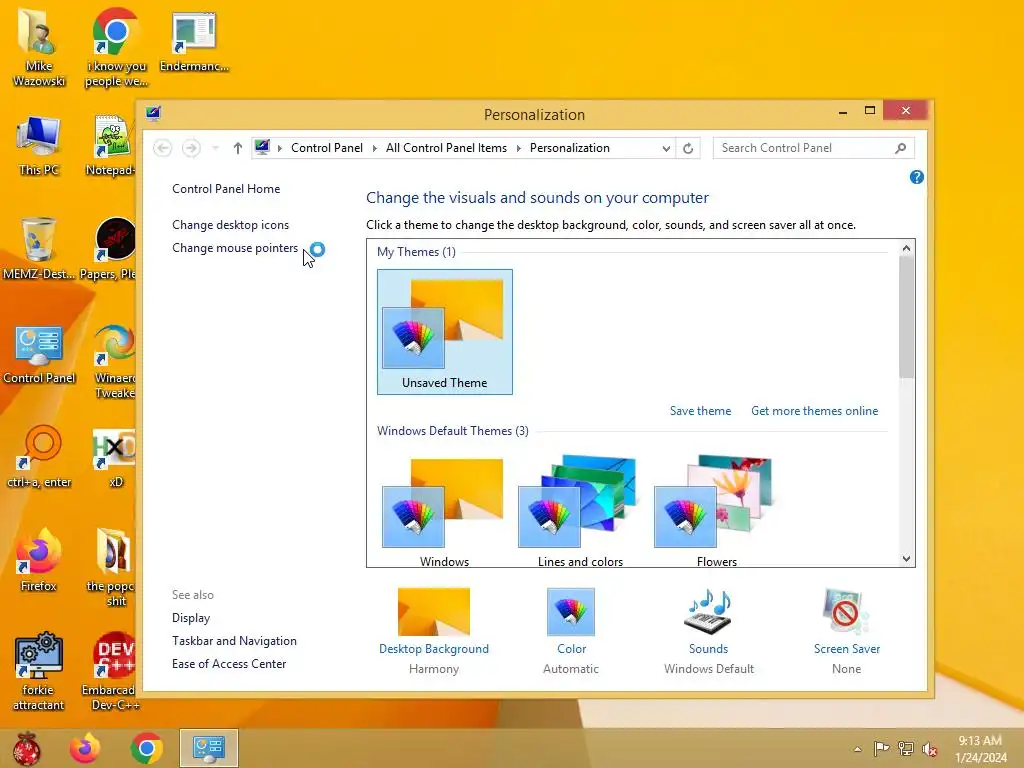Click the Save theme link

pos(700,411)
